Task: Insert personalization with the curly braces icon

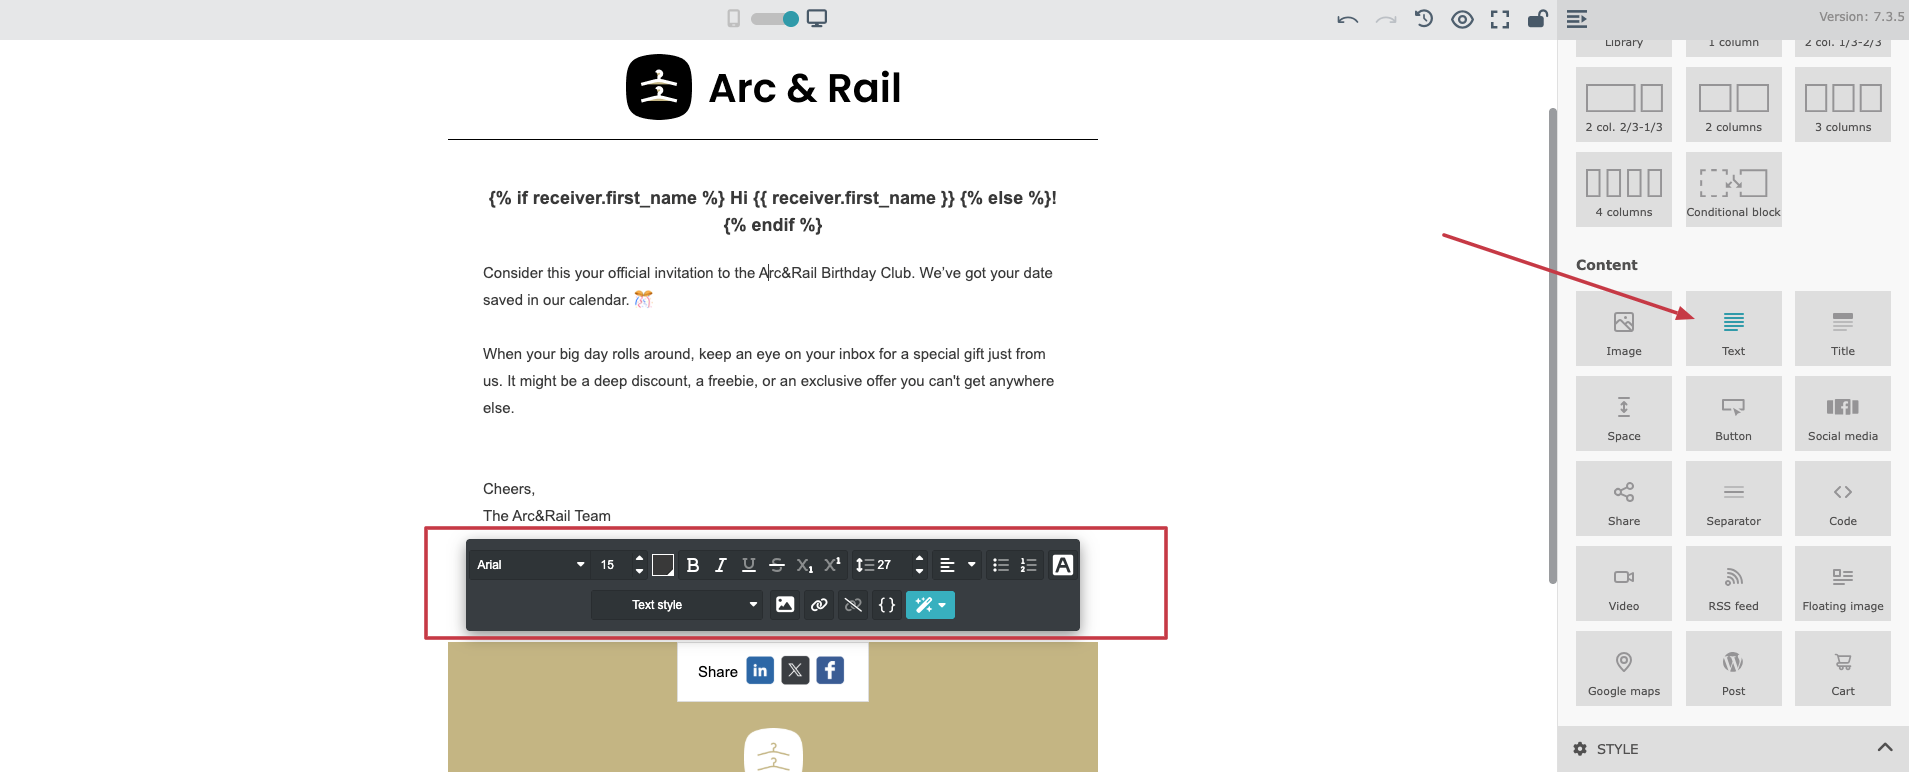Action: (887, 605)
